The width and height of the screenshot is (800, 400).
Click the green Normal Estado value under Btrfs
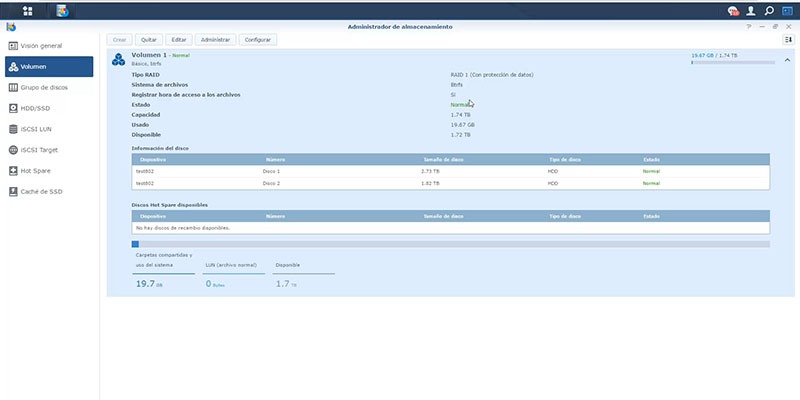(459, 105)
